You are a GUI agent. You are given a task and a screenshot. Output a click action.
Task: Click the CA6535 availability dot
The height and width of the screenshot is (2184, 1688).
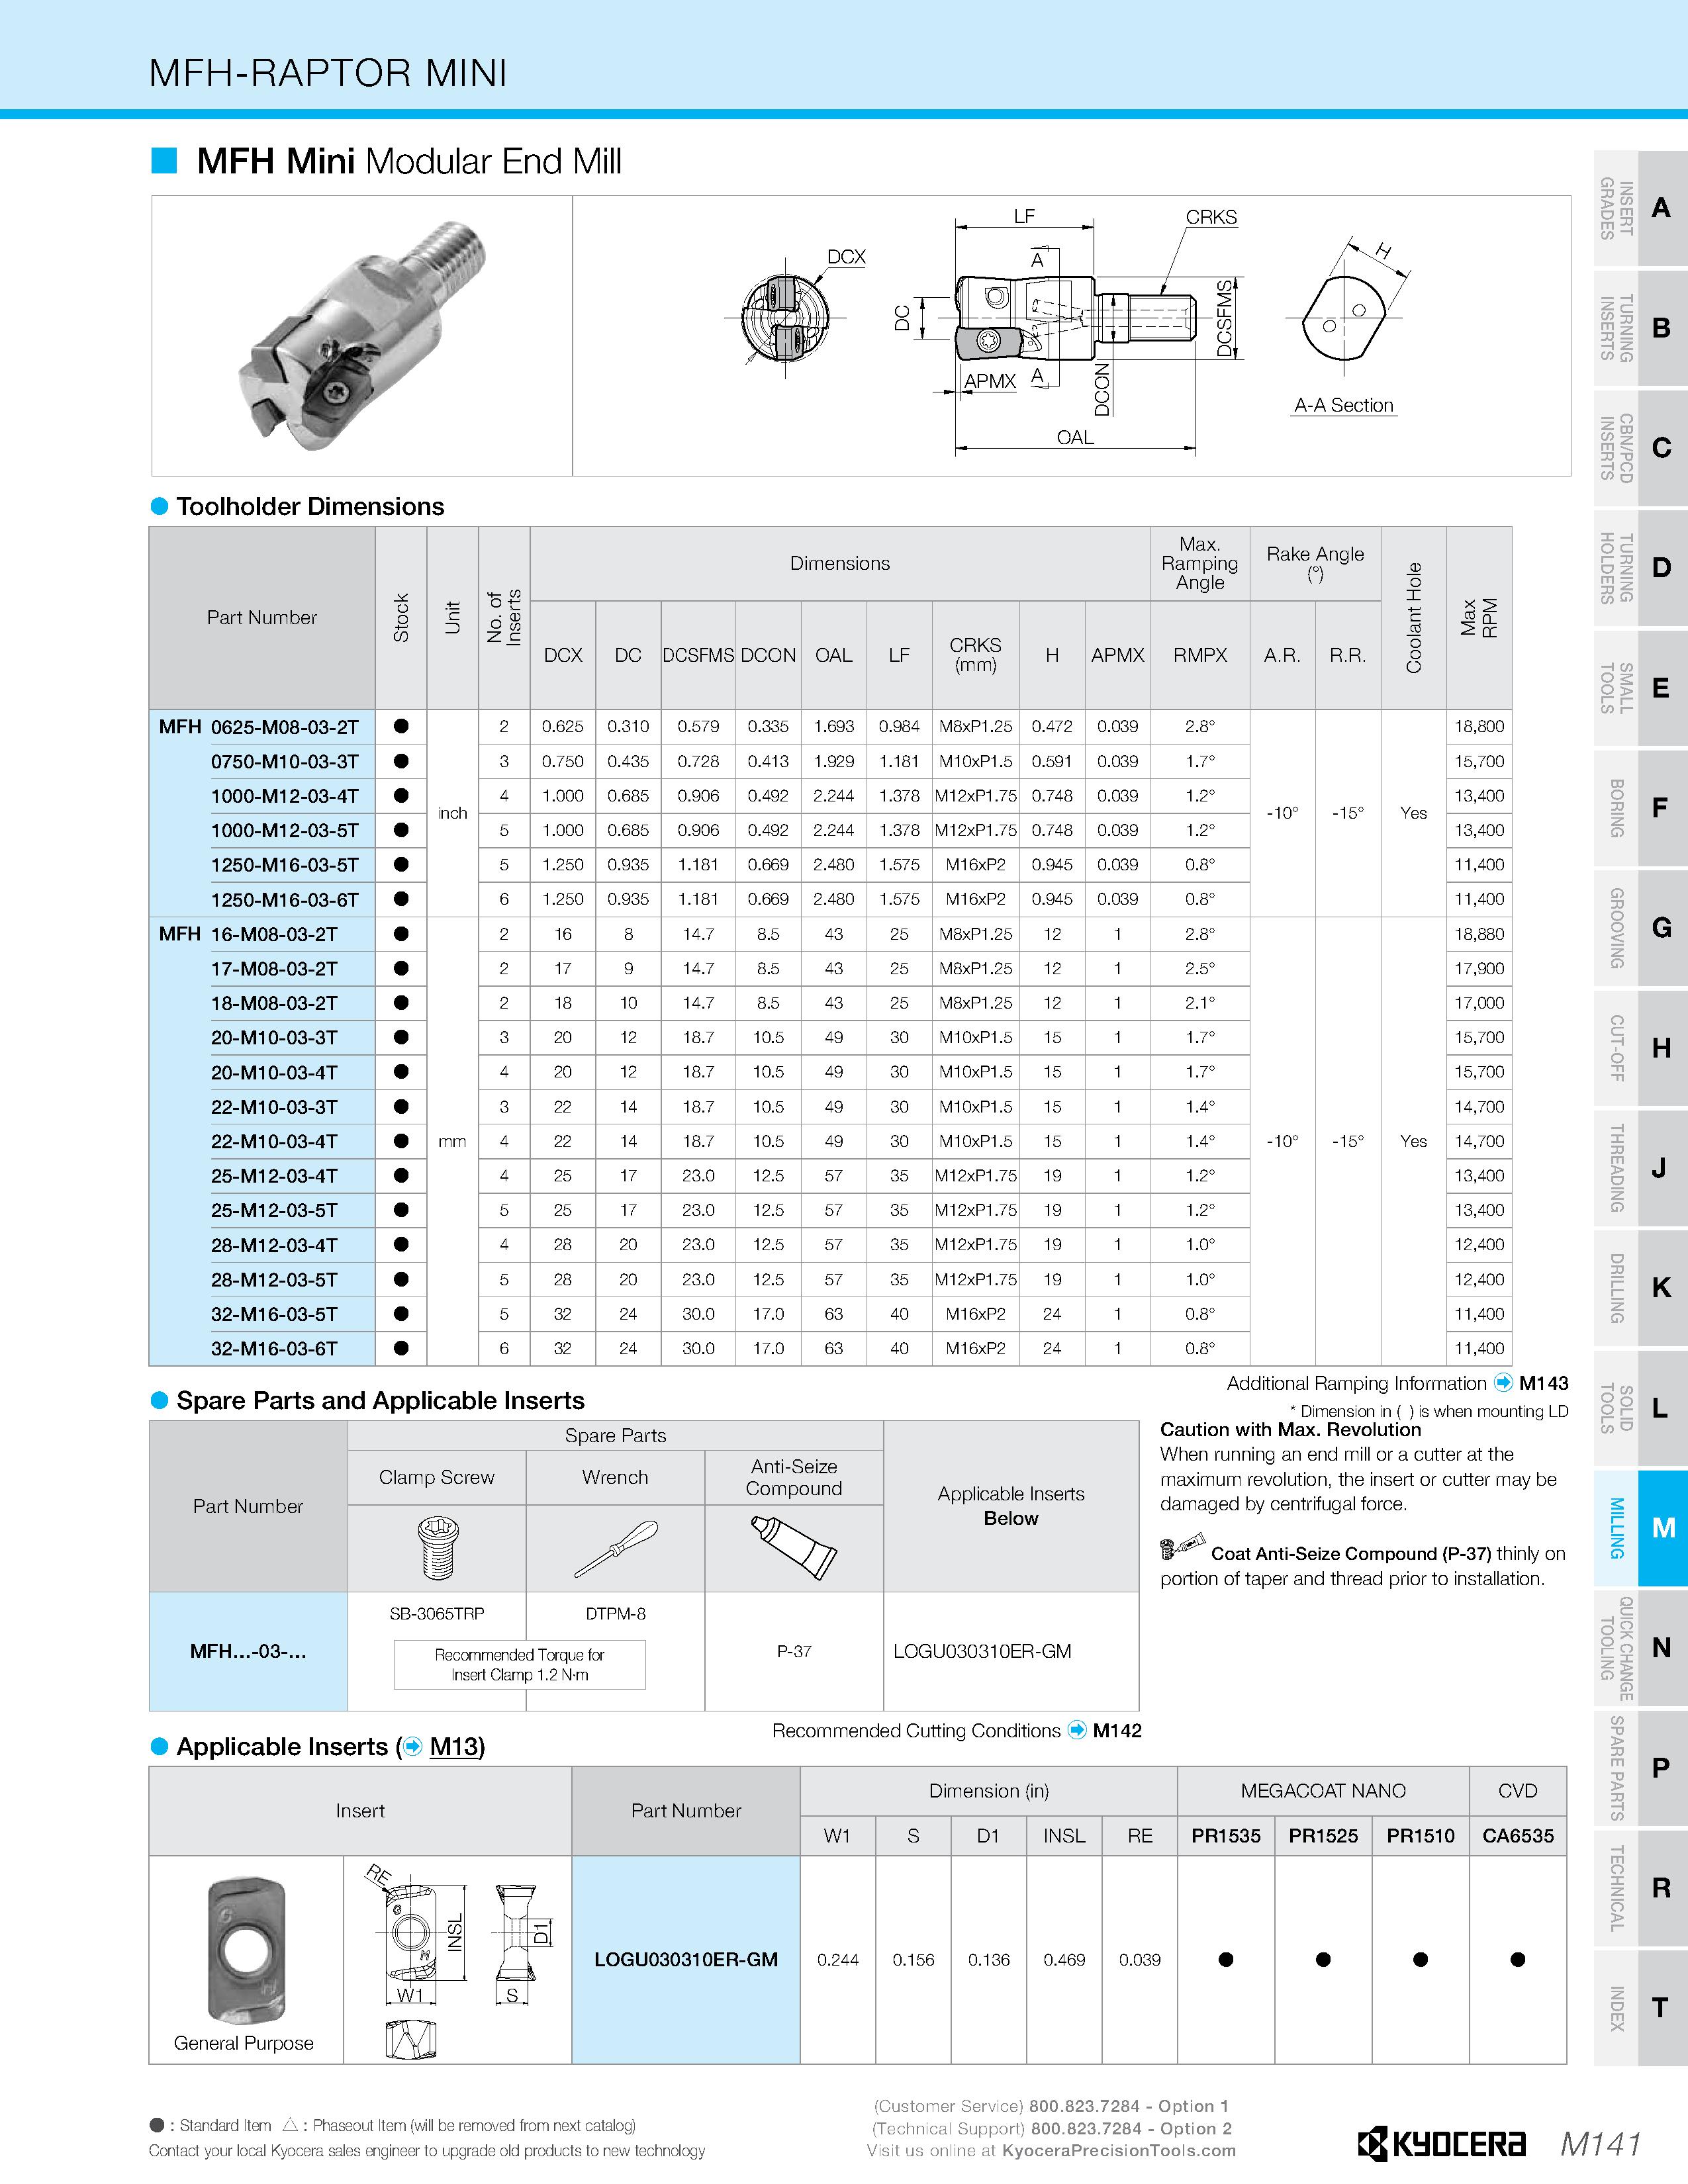coord(1518,1960)
